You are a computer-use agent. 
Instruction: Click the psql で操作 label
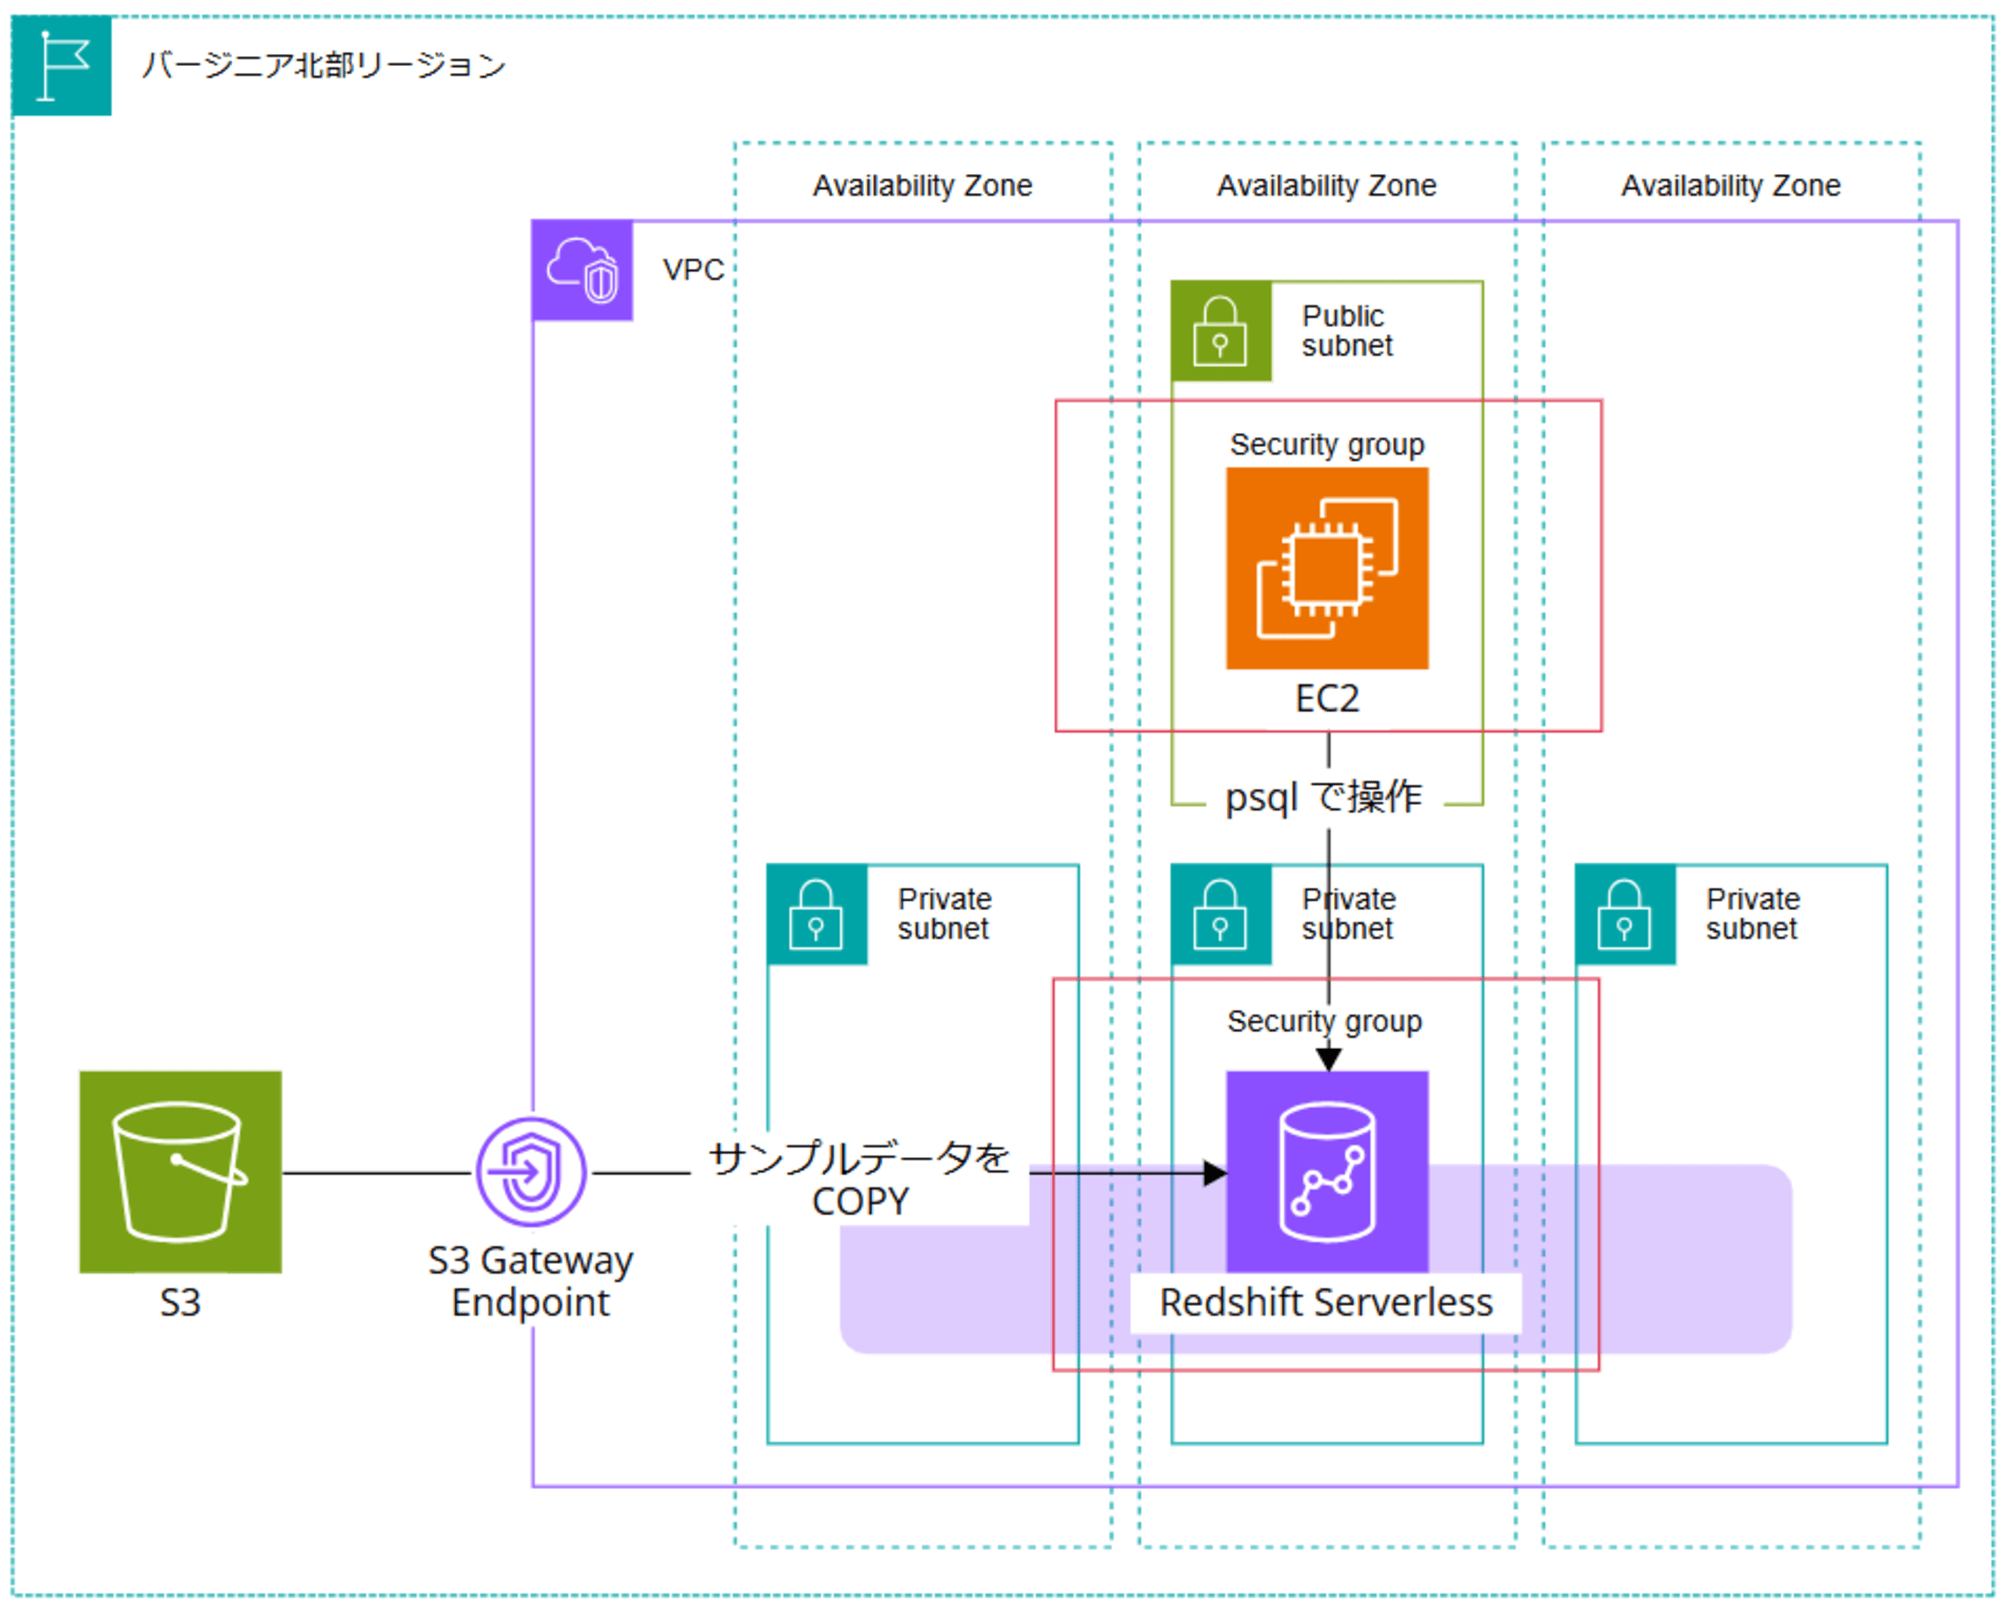(1323, 797)
